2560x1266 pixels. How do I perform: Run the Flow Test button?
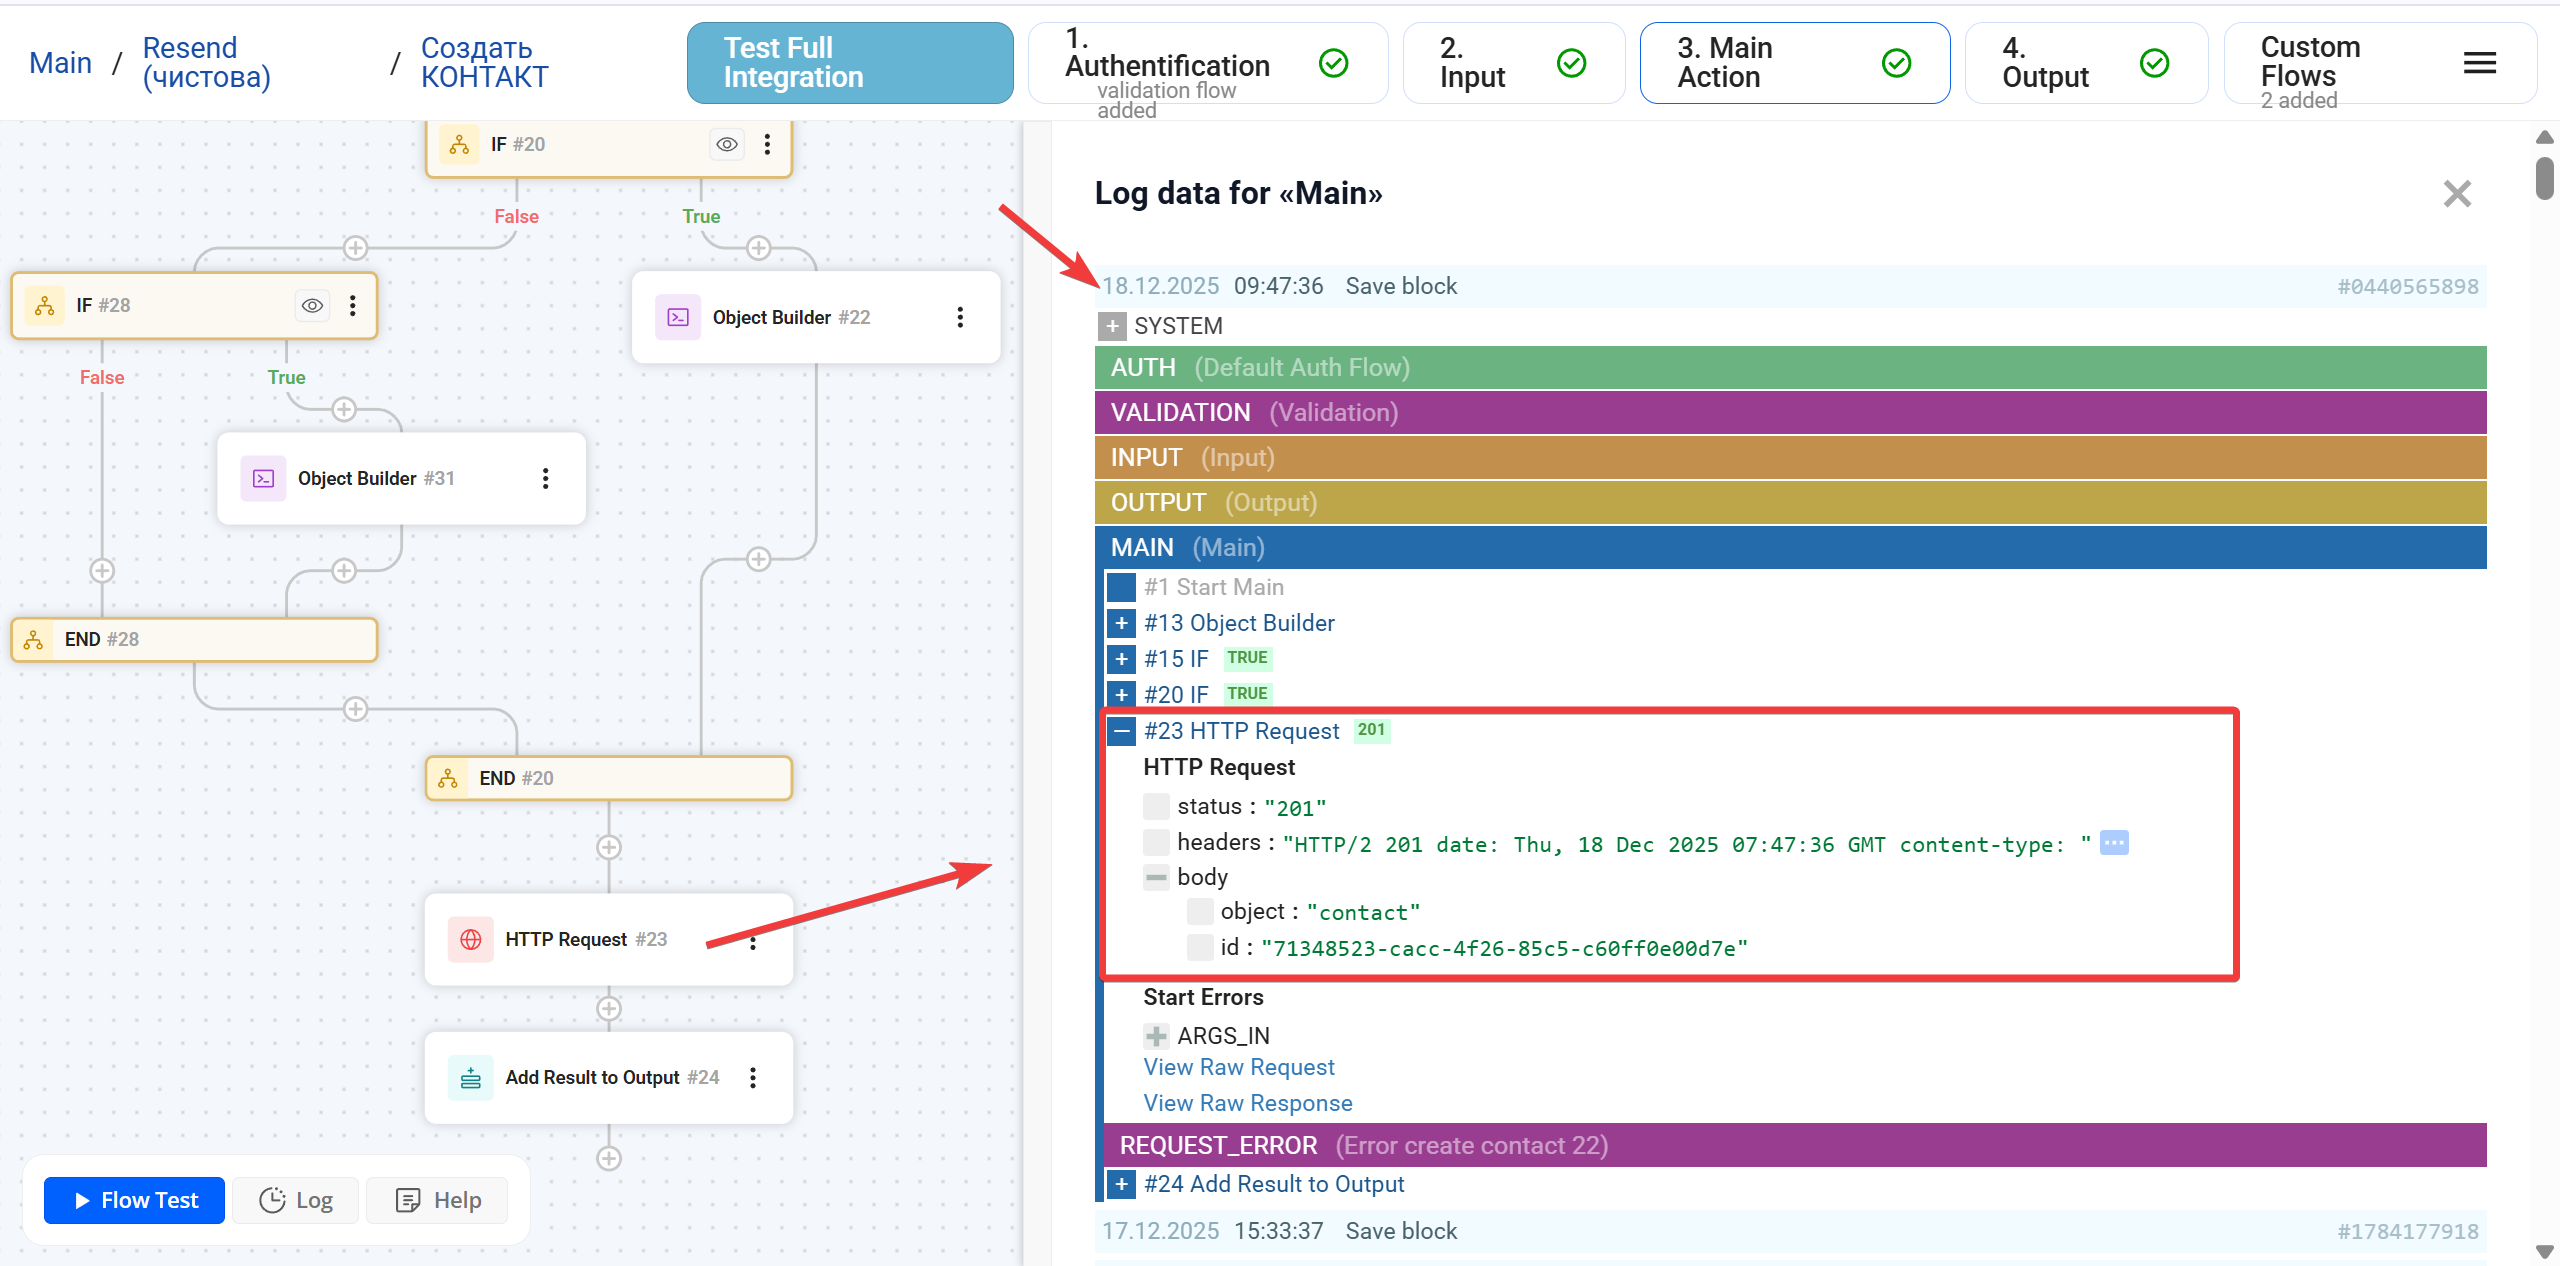click(x=135, y=1200)
